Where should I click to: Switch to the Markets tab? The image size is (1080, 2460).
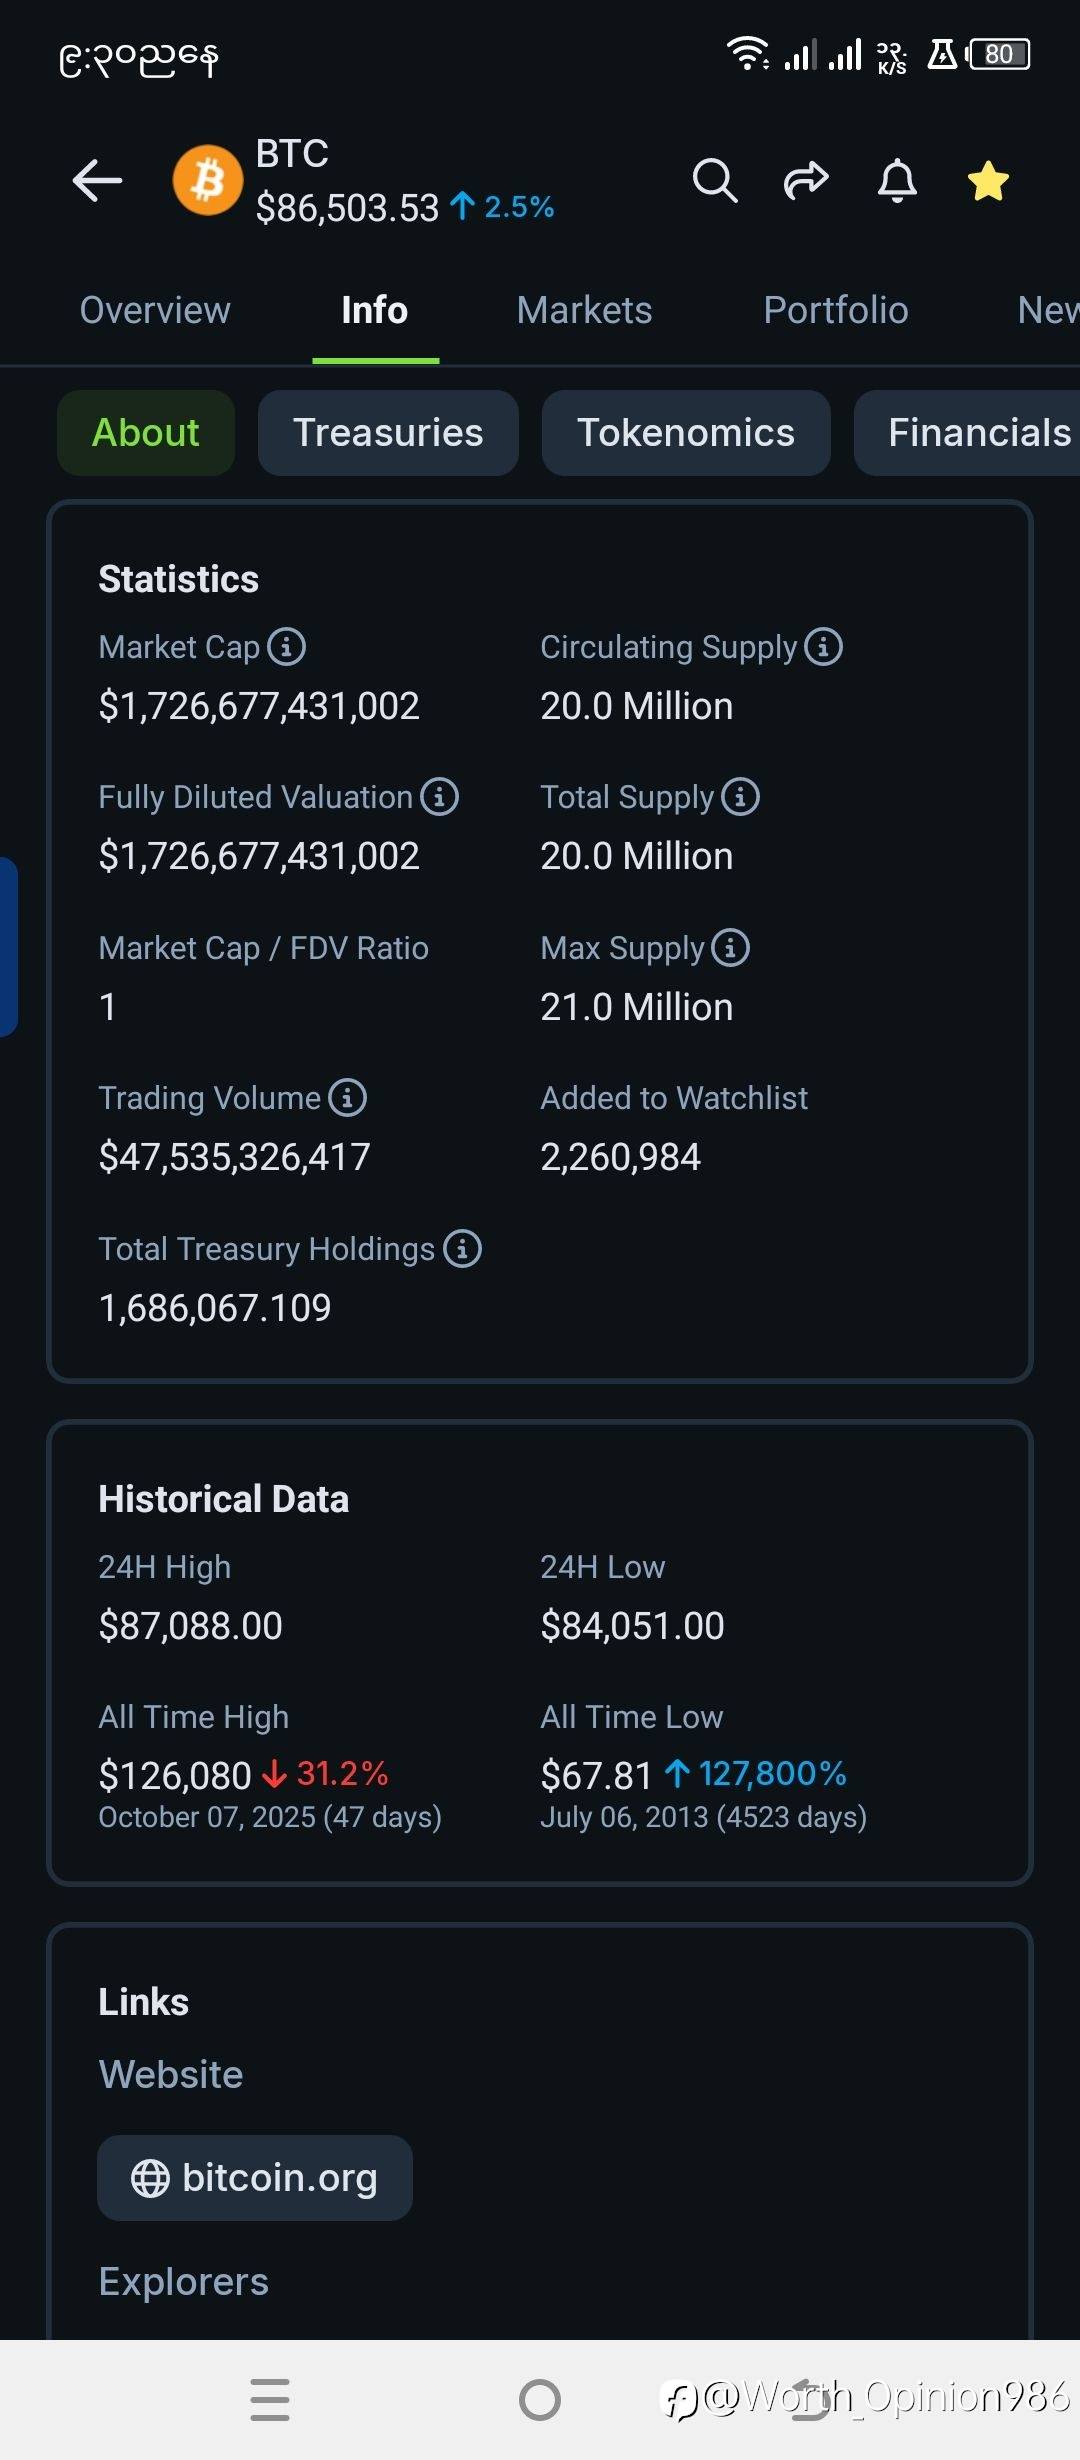click(584, 310)
